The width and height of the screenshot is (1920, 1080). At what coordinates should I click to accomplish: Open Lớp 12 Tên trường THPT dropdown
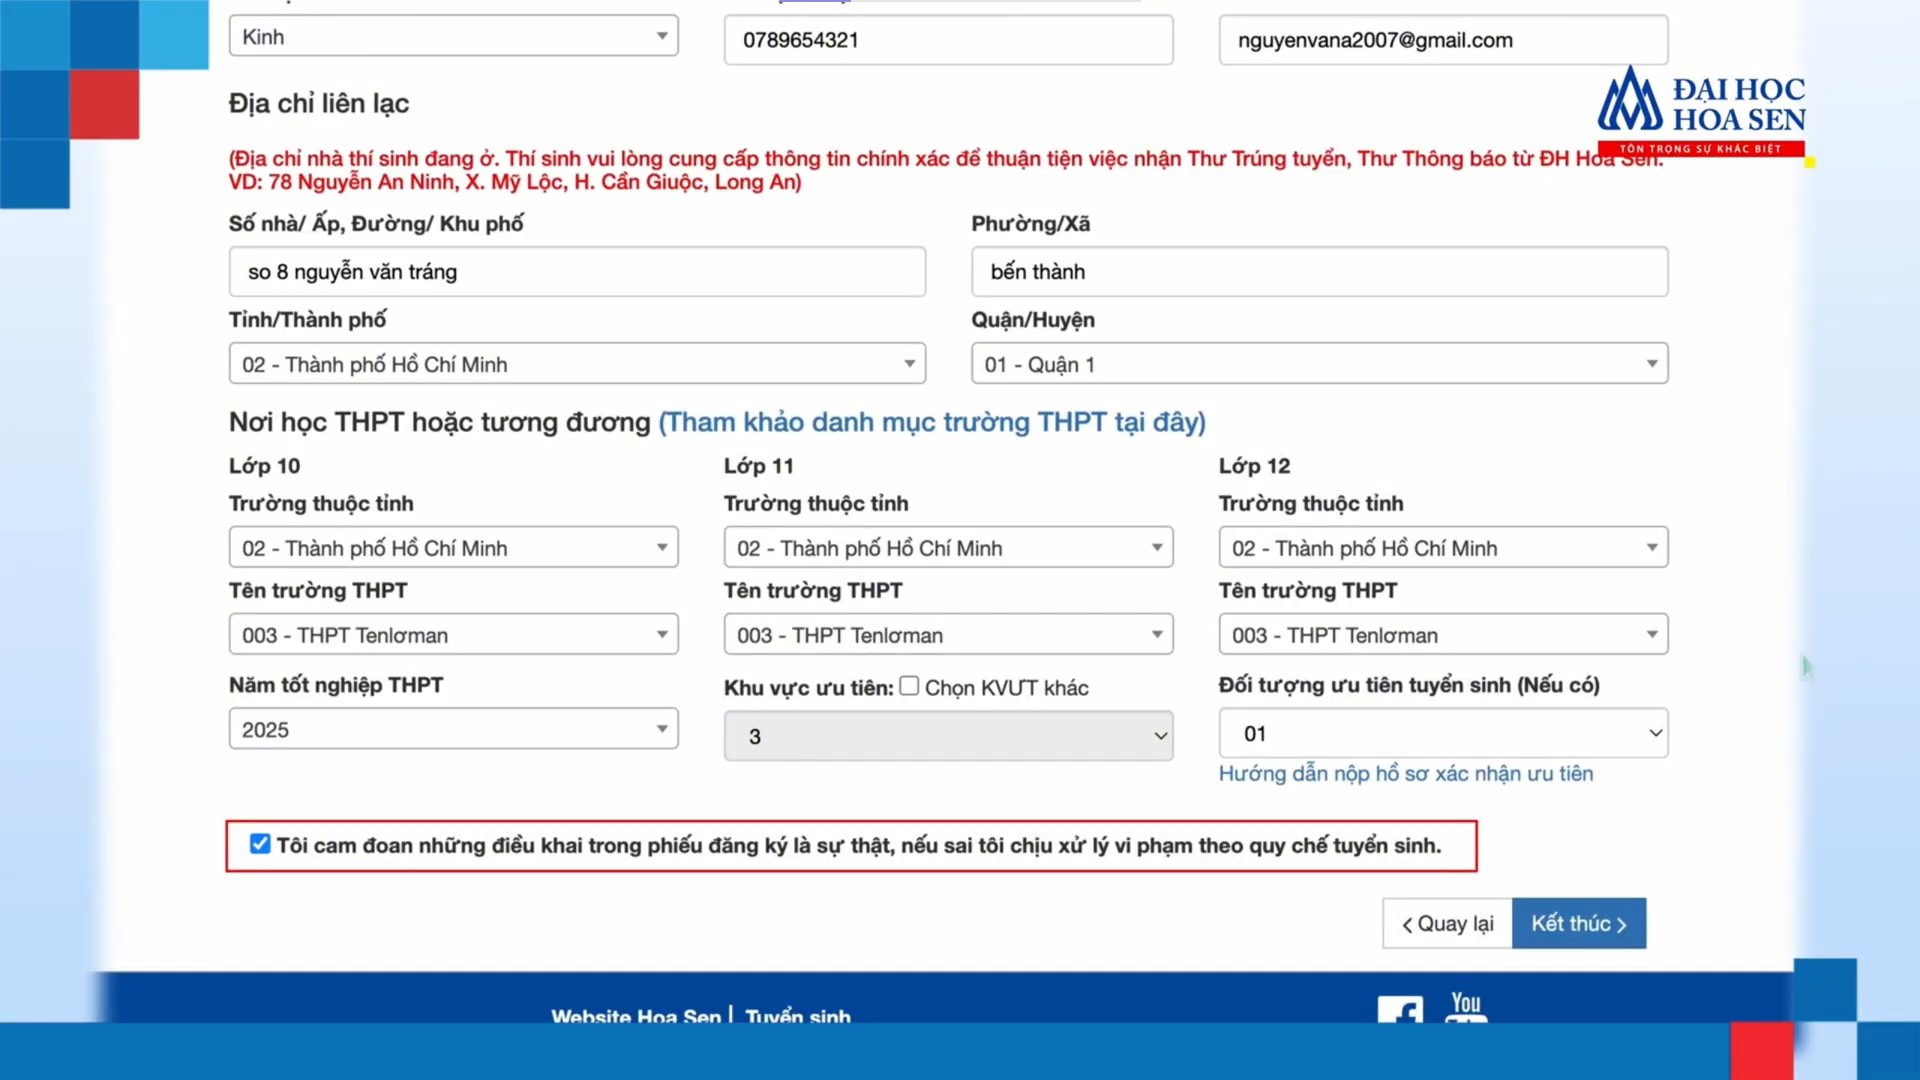pos(1443,635)
